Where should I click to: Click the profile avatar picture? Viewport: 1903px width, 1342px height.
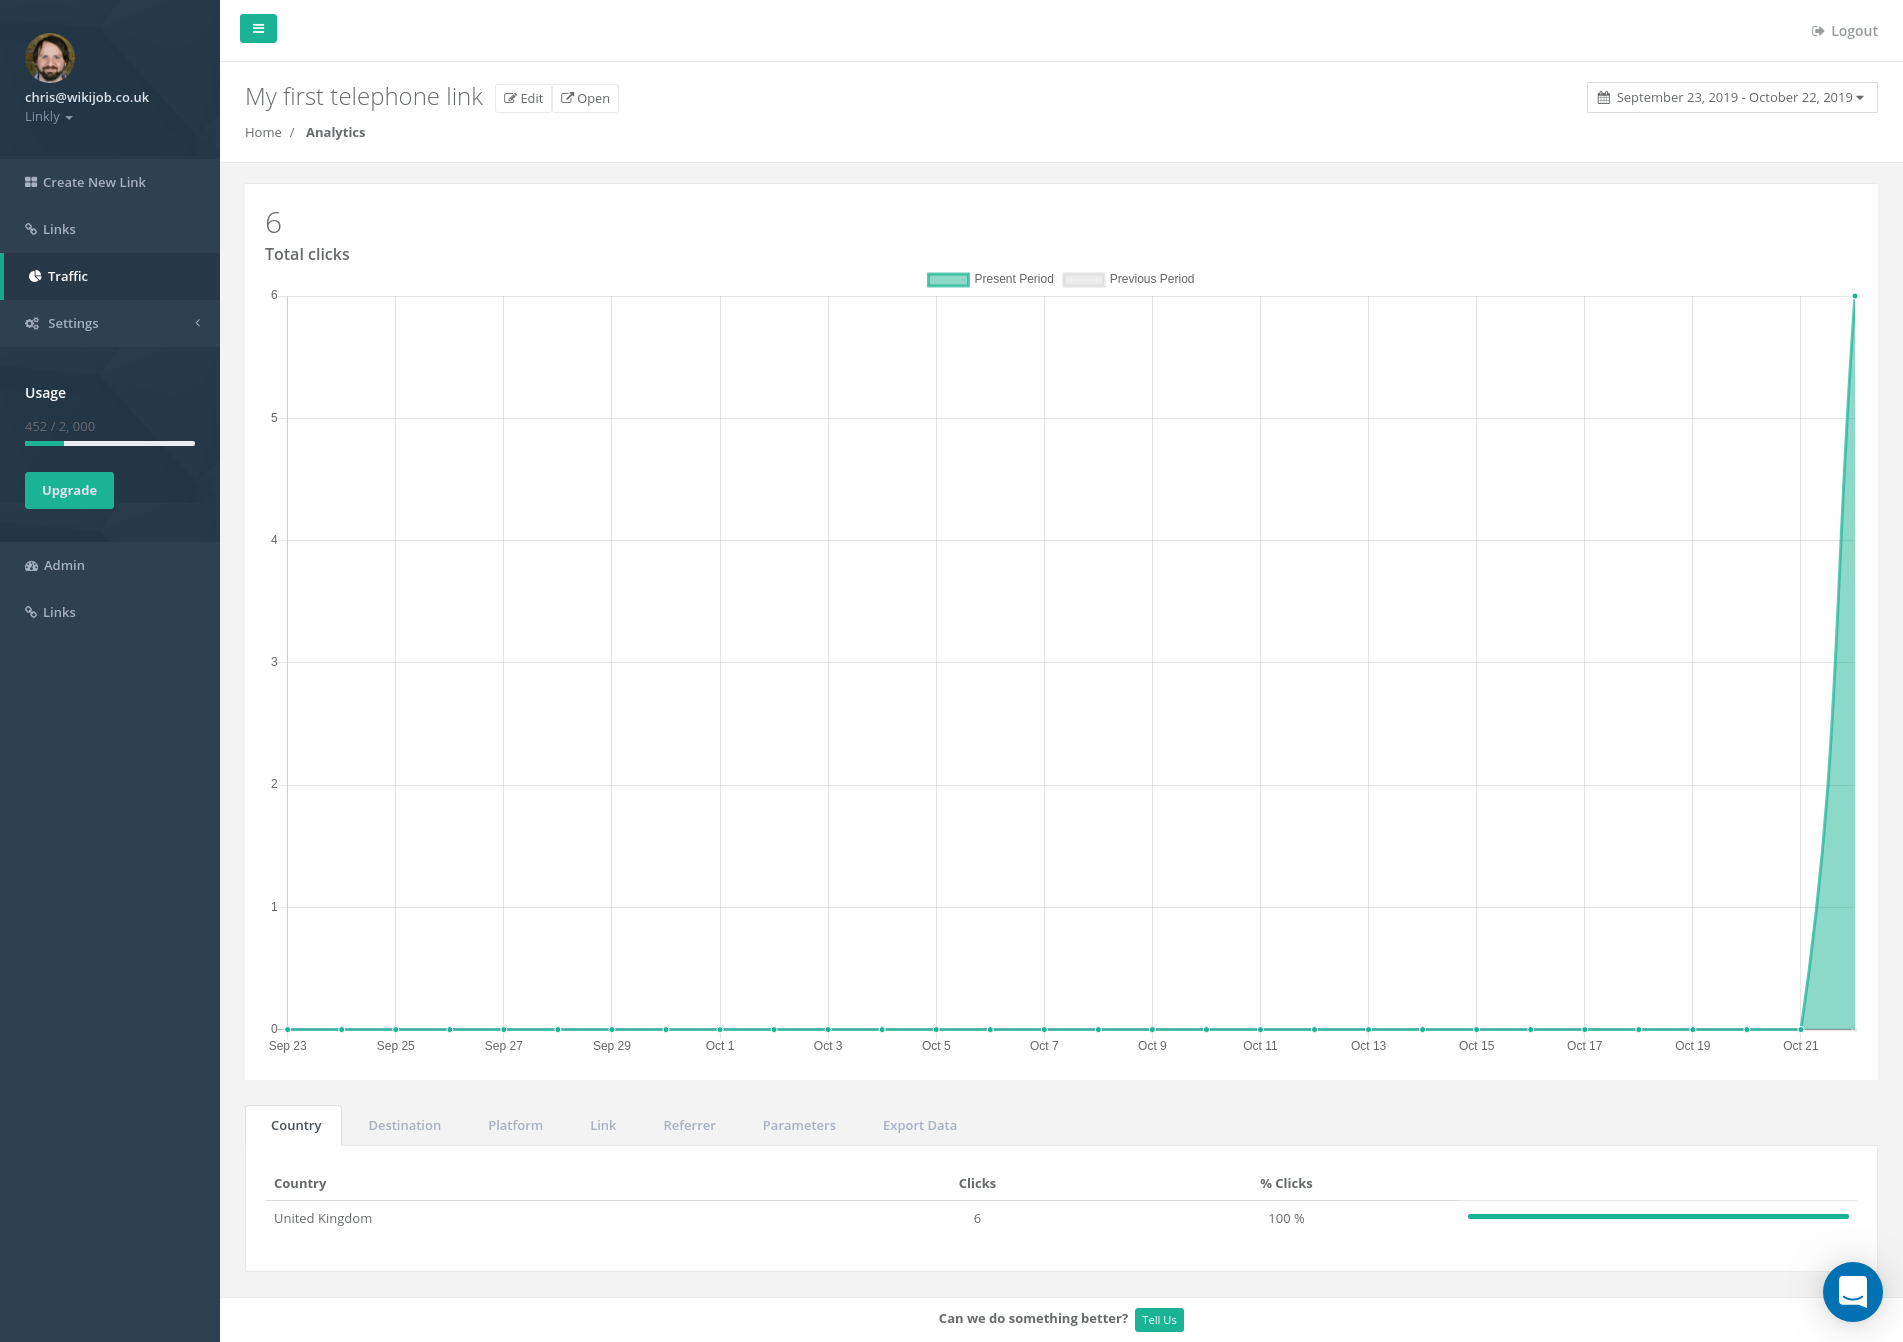[x=49, y=58]
